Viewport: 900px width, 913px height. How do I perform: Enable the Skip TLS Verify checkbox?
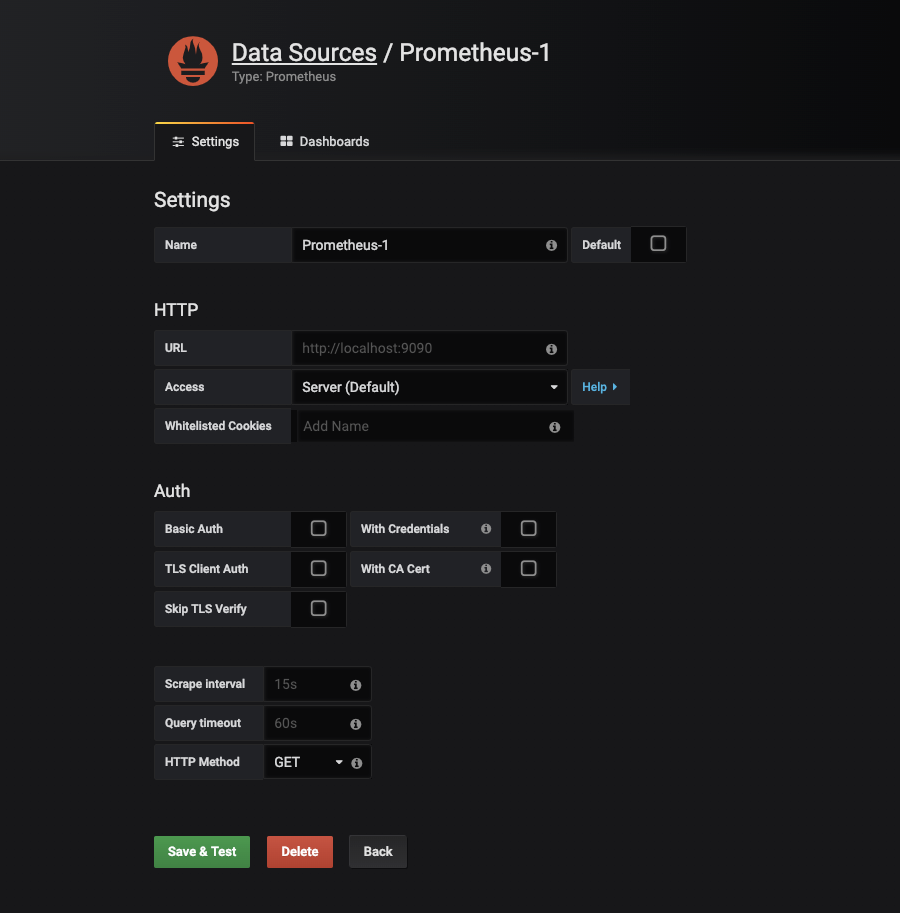point(318,608)
